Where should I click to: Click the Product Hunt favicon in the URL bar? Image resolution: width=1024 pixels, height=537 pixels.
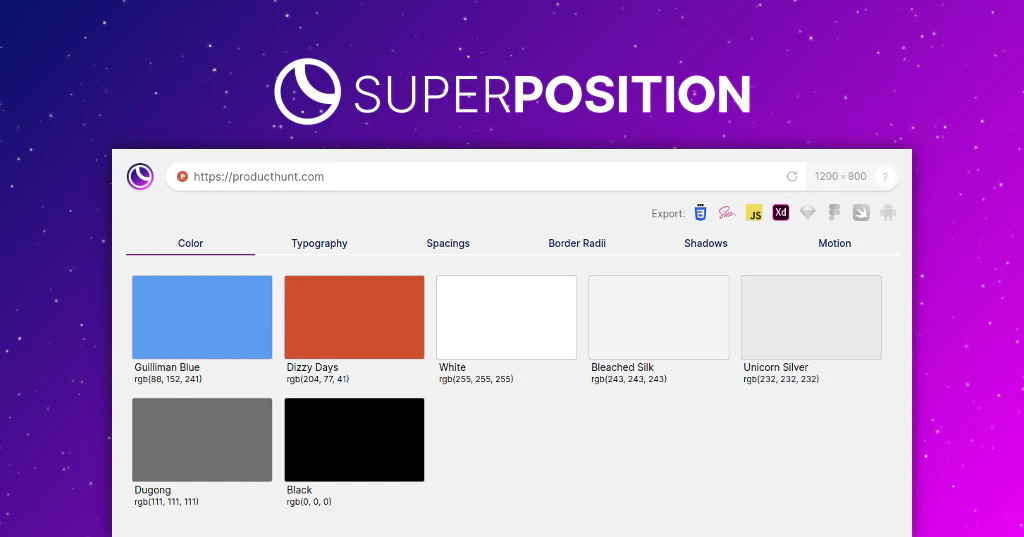click(182, 176)
